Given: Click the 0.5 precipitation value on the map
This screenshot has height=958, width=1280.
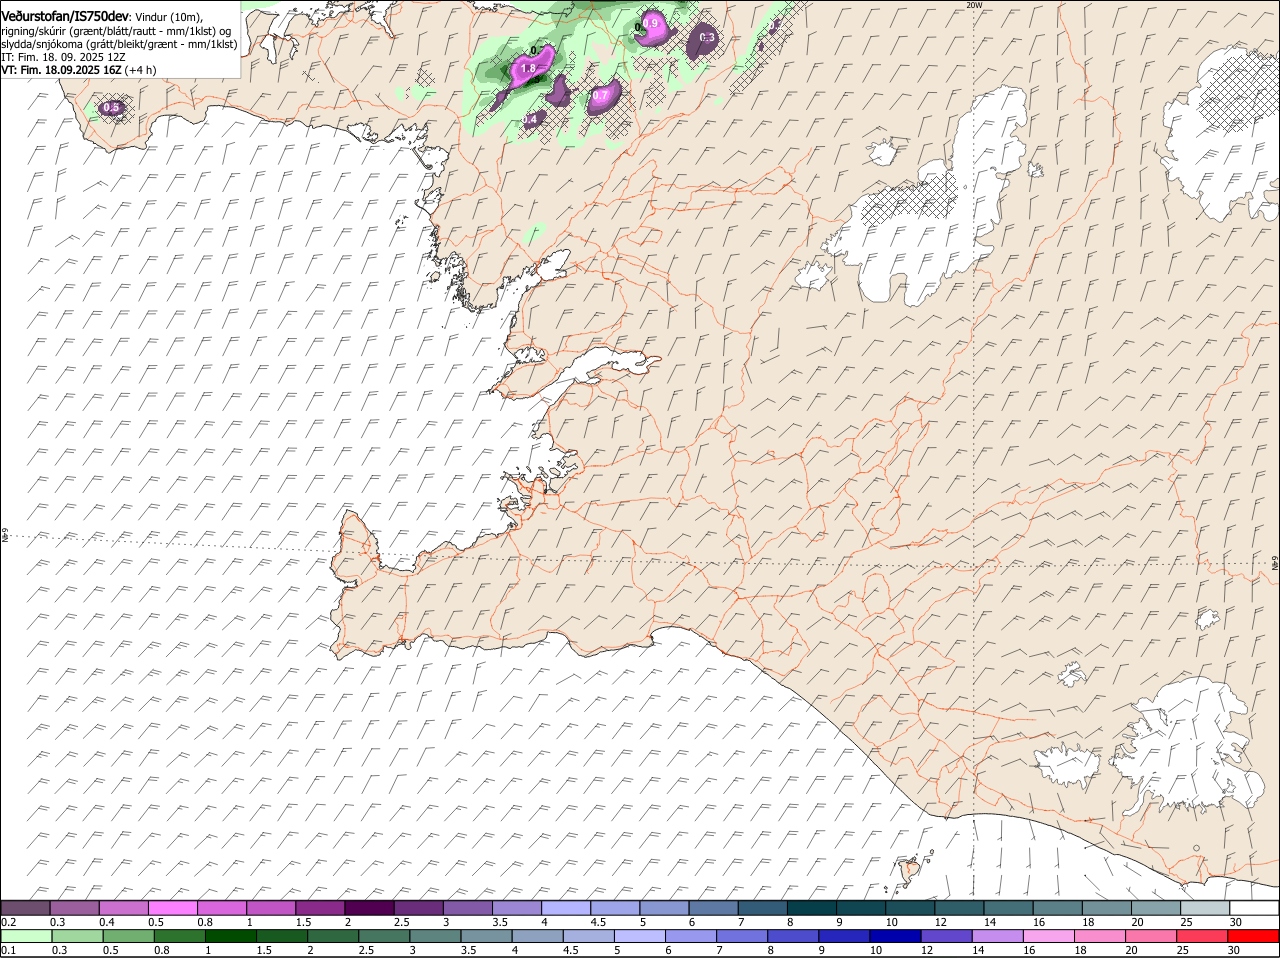Looking at the screenshot, I should click(x=111, y=107).
